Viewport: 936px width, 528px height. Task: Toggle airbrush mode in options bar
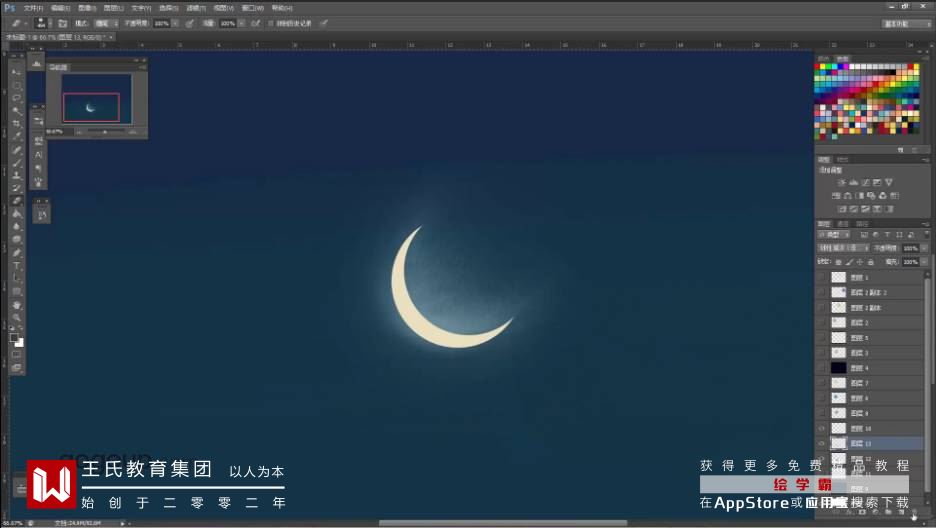click(255, 23)
